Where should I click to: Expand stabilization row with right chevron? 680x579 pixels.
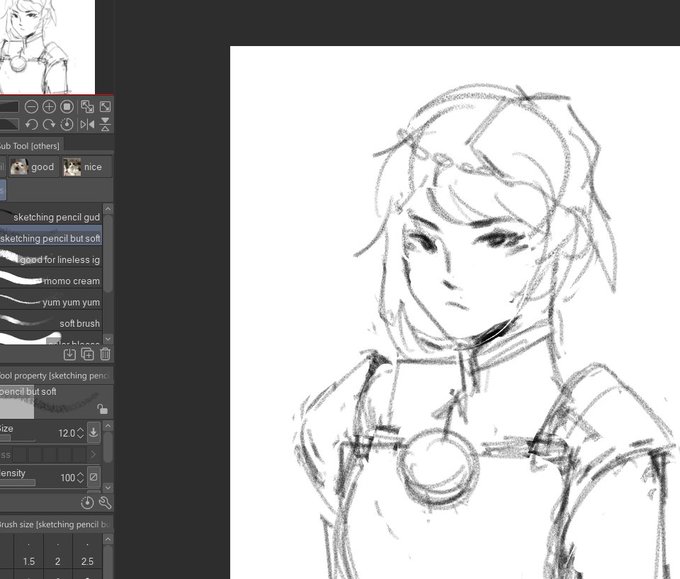93,455
